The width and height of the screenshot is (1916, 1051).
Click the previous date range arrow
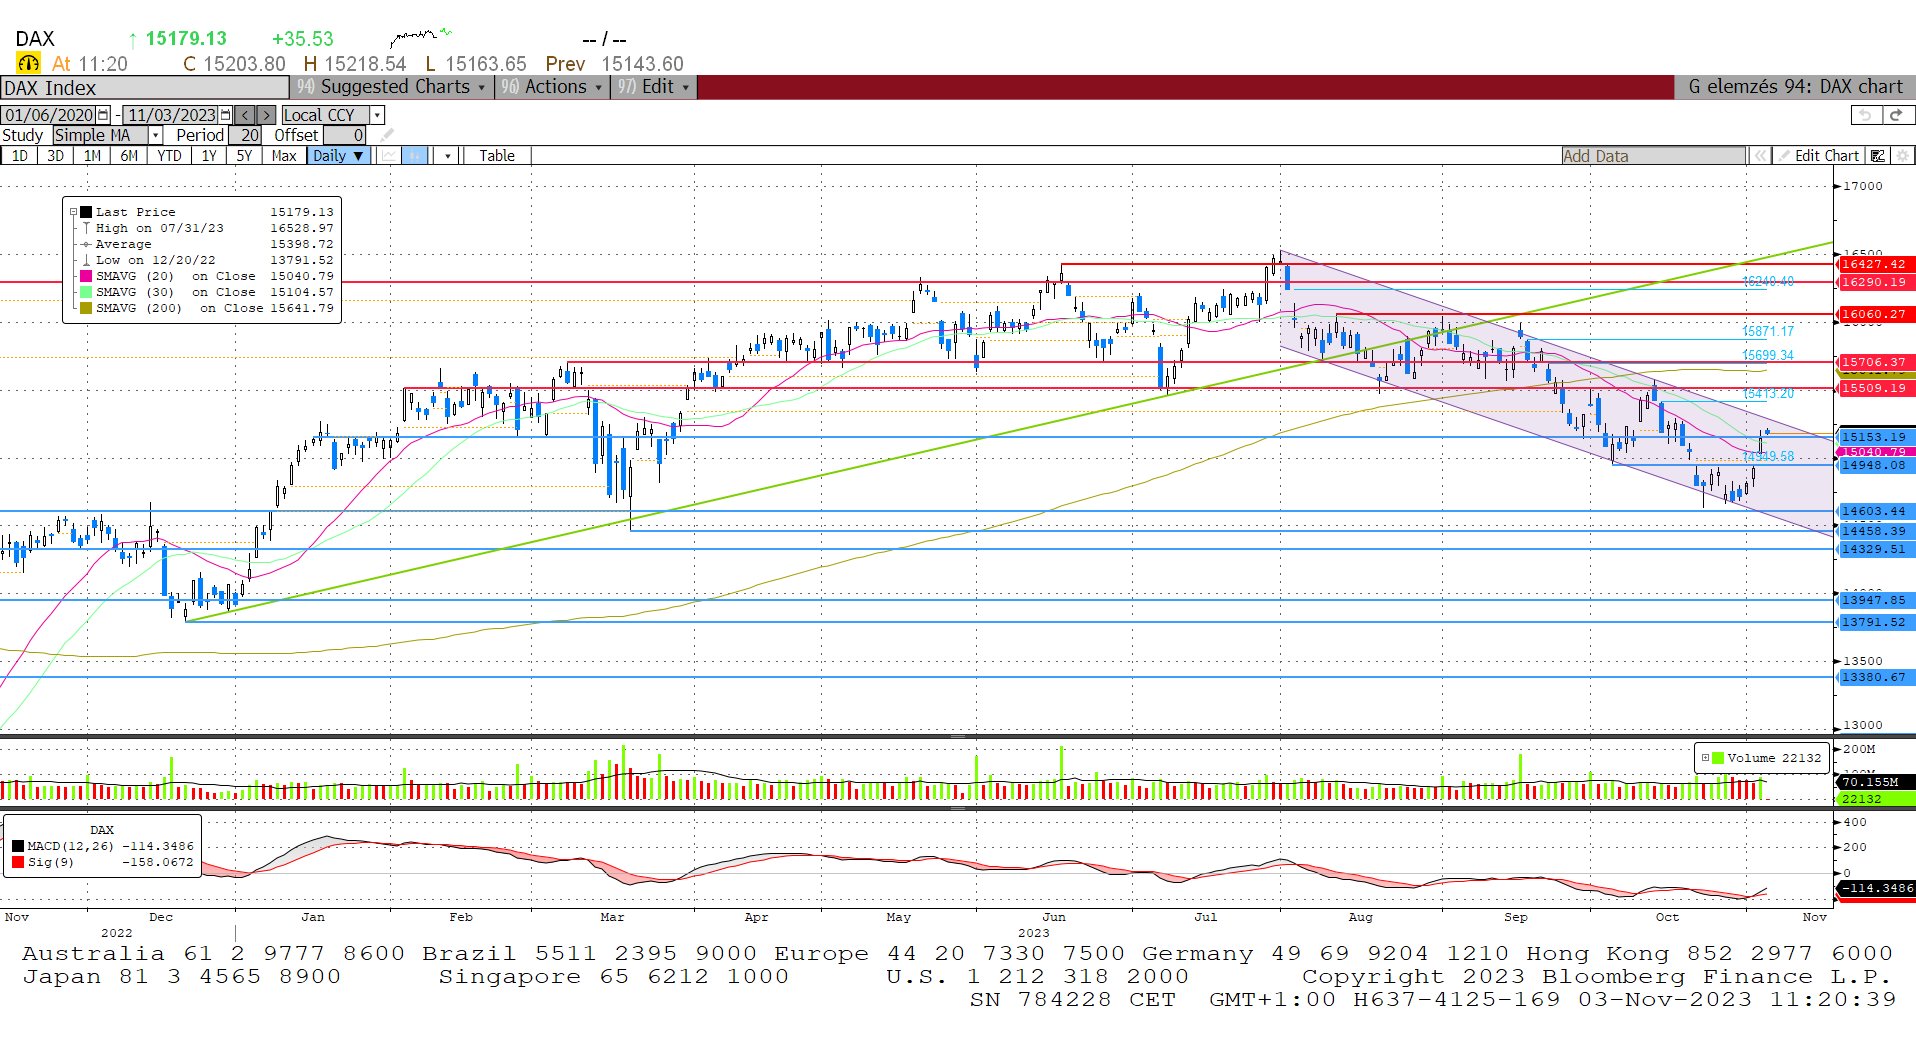pyautogui.click(x=245, y=115)
